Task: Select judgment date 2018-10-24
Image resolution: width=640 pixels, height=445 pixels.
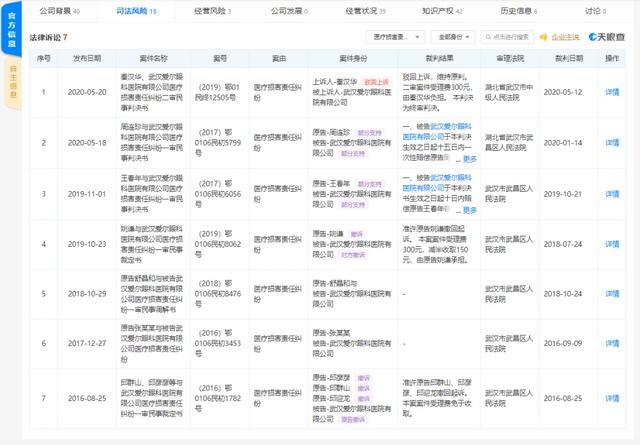Action: pos(563,294)
